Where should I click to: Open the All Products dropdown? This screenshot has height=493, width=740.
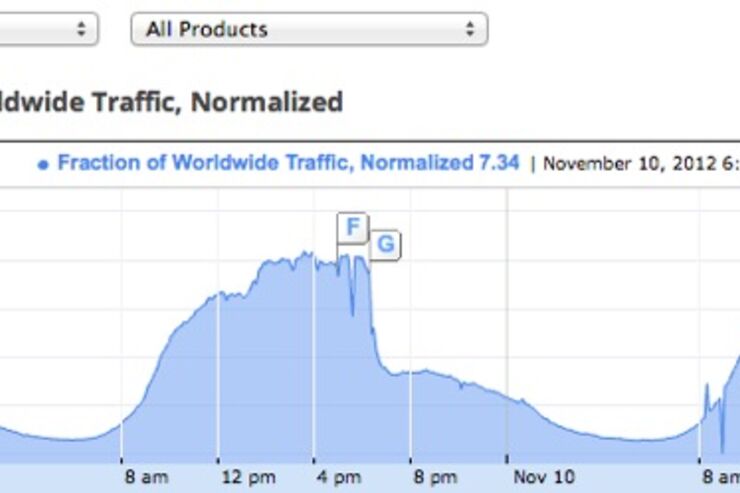pyautogui.click(x=309, y=29)
